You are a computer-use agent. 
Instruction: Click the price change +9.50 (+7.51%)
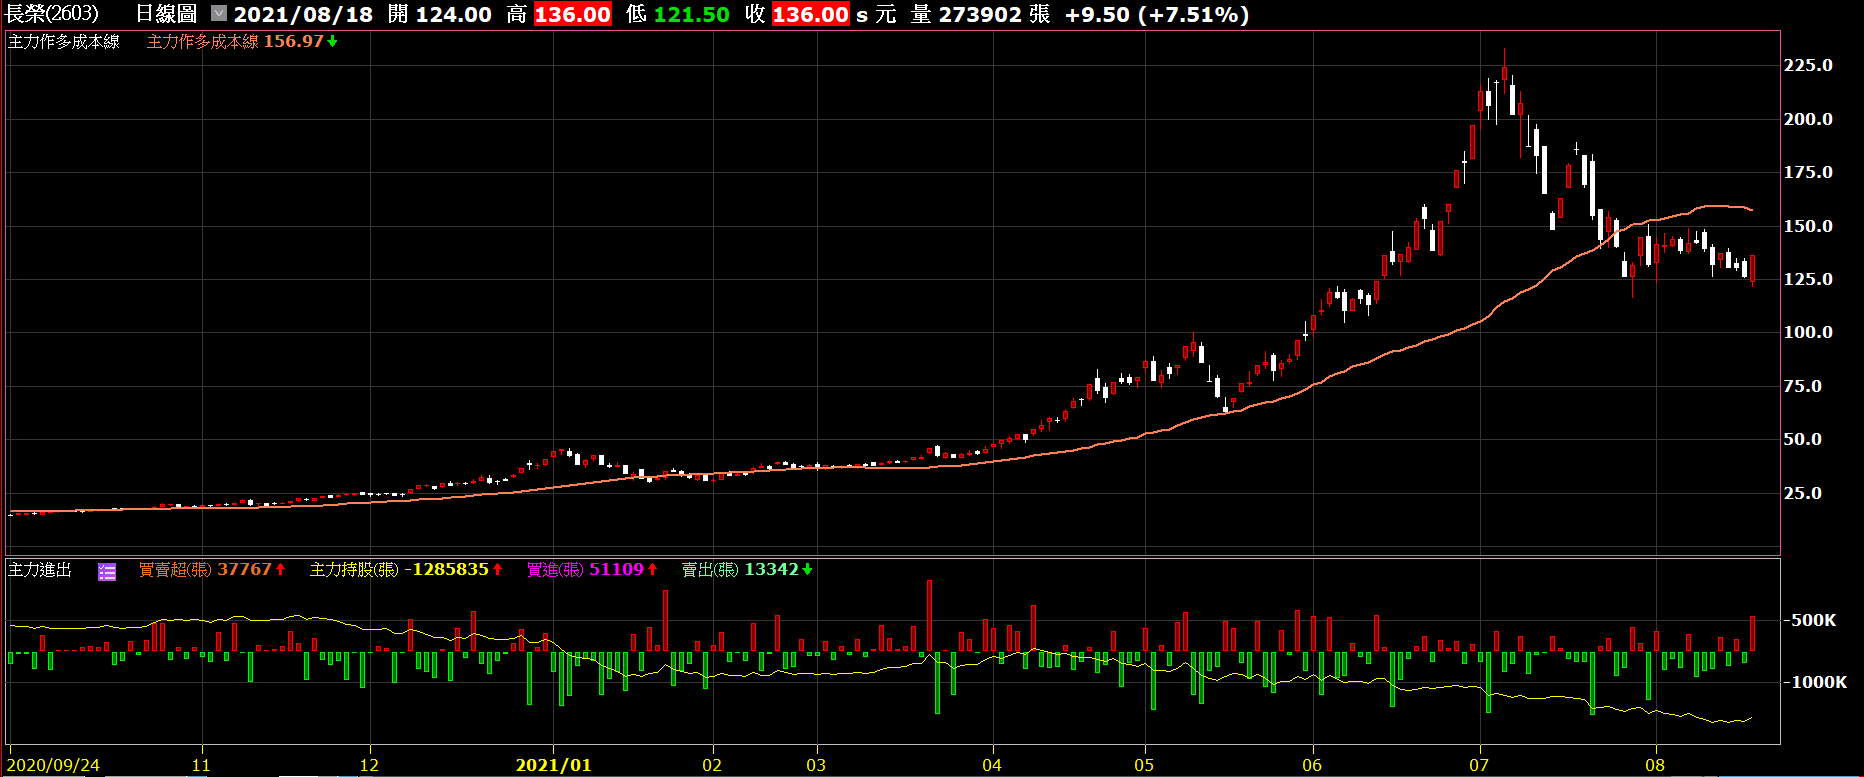(x=1157, y=15)
